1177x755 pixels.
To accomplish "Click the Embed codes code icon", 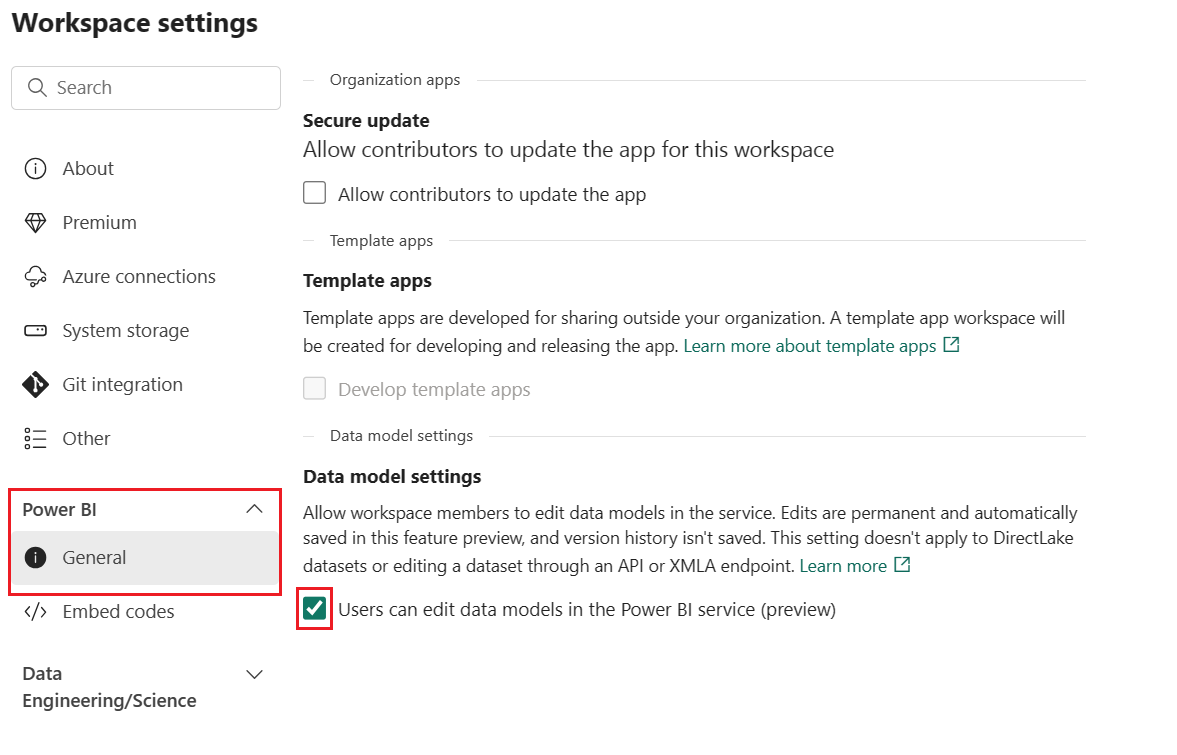I will pos(36,611).
